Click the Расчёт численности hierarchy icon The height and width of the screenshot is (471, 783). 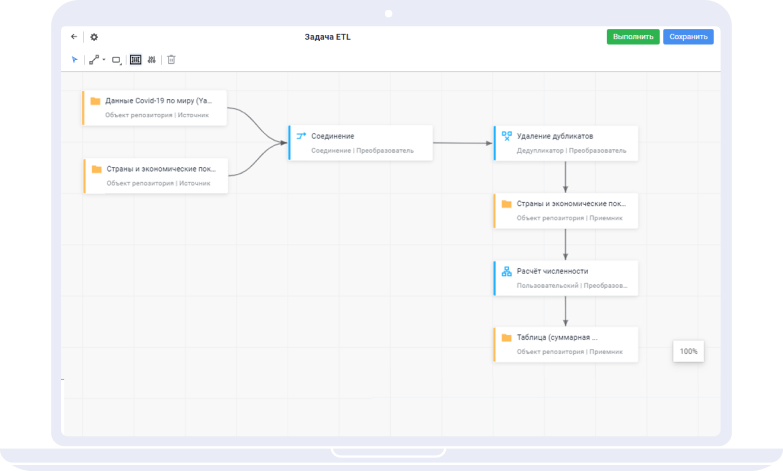tap(507, 272)
